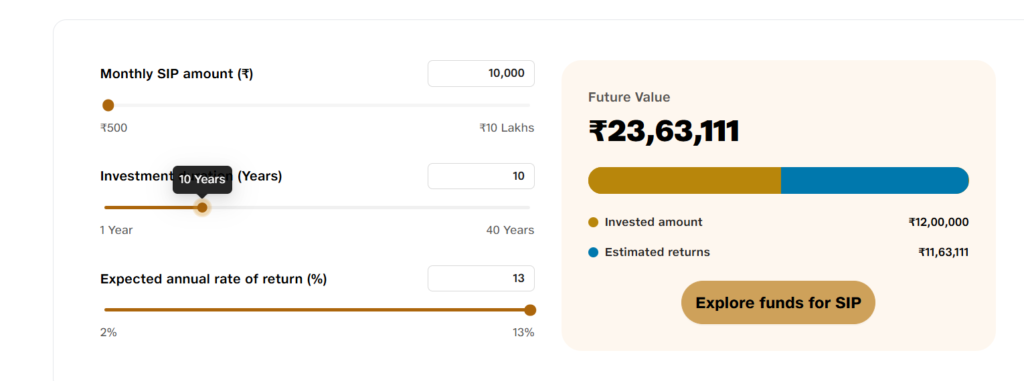This screenshot has height=381, width=1024.
Task: Click the gold Invested amount legend dot
Action: pos(593,222)
